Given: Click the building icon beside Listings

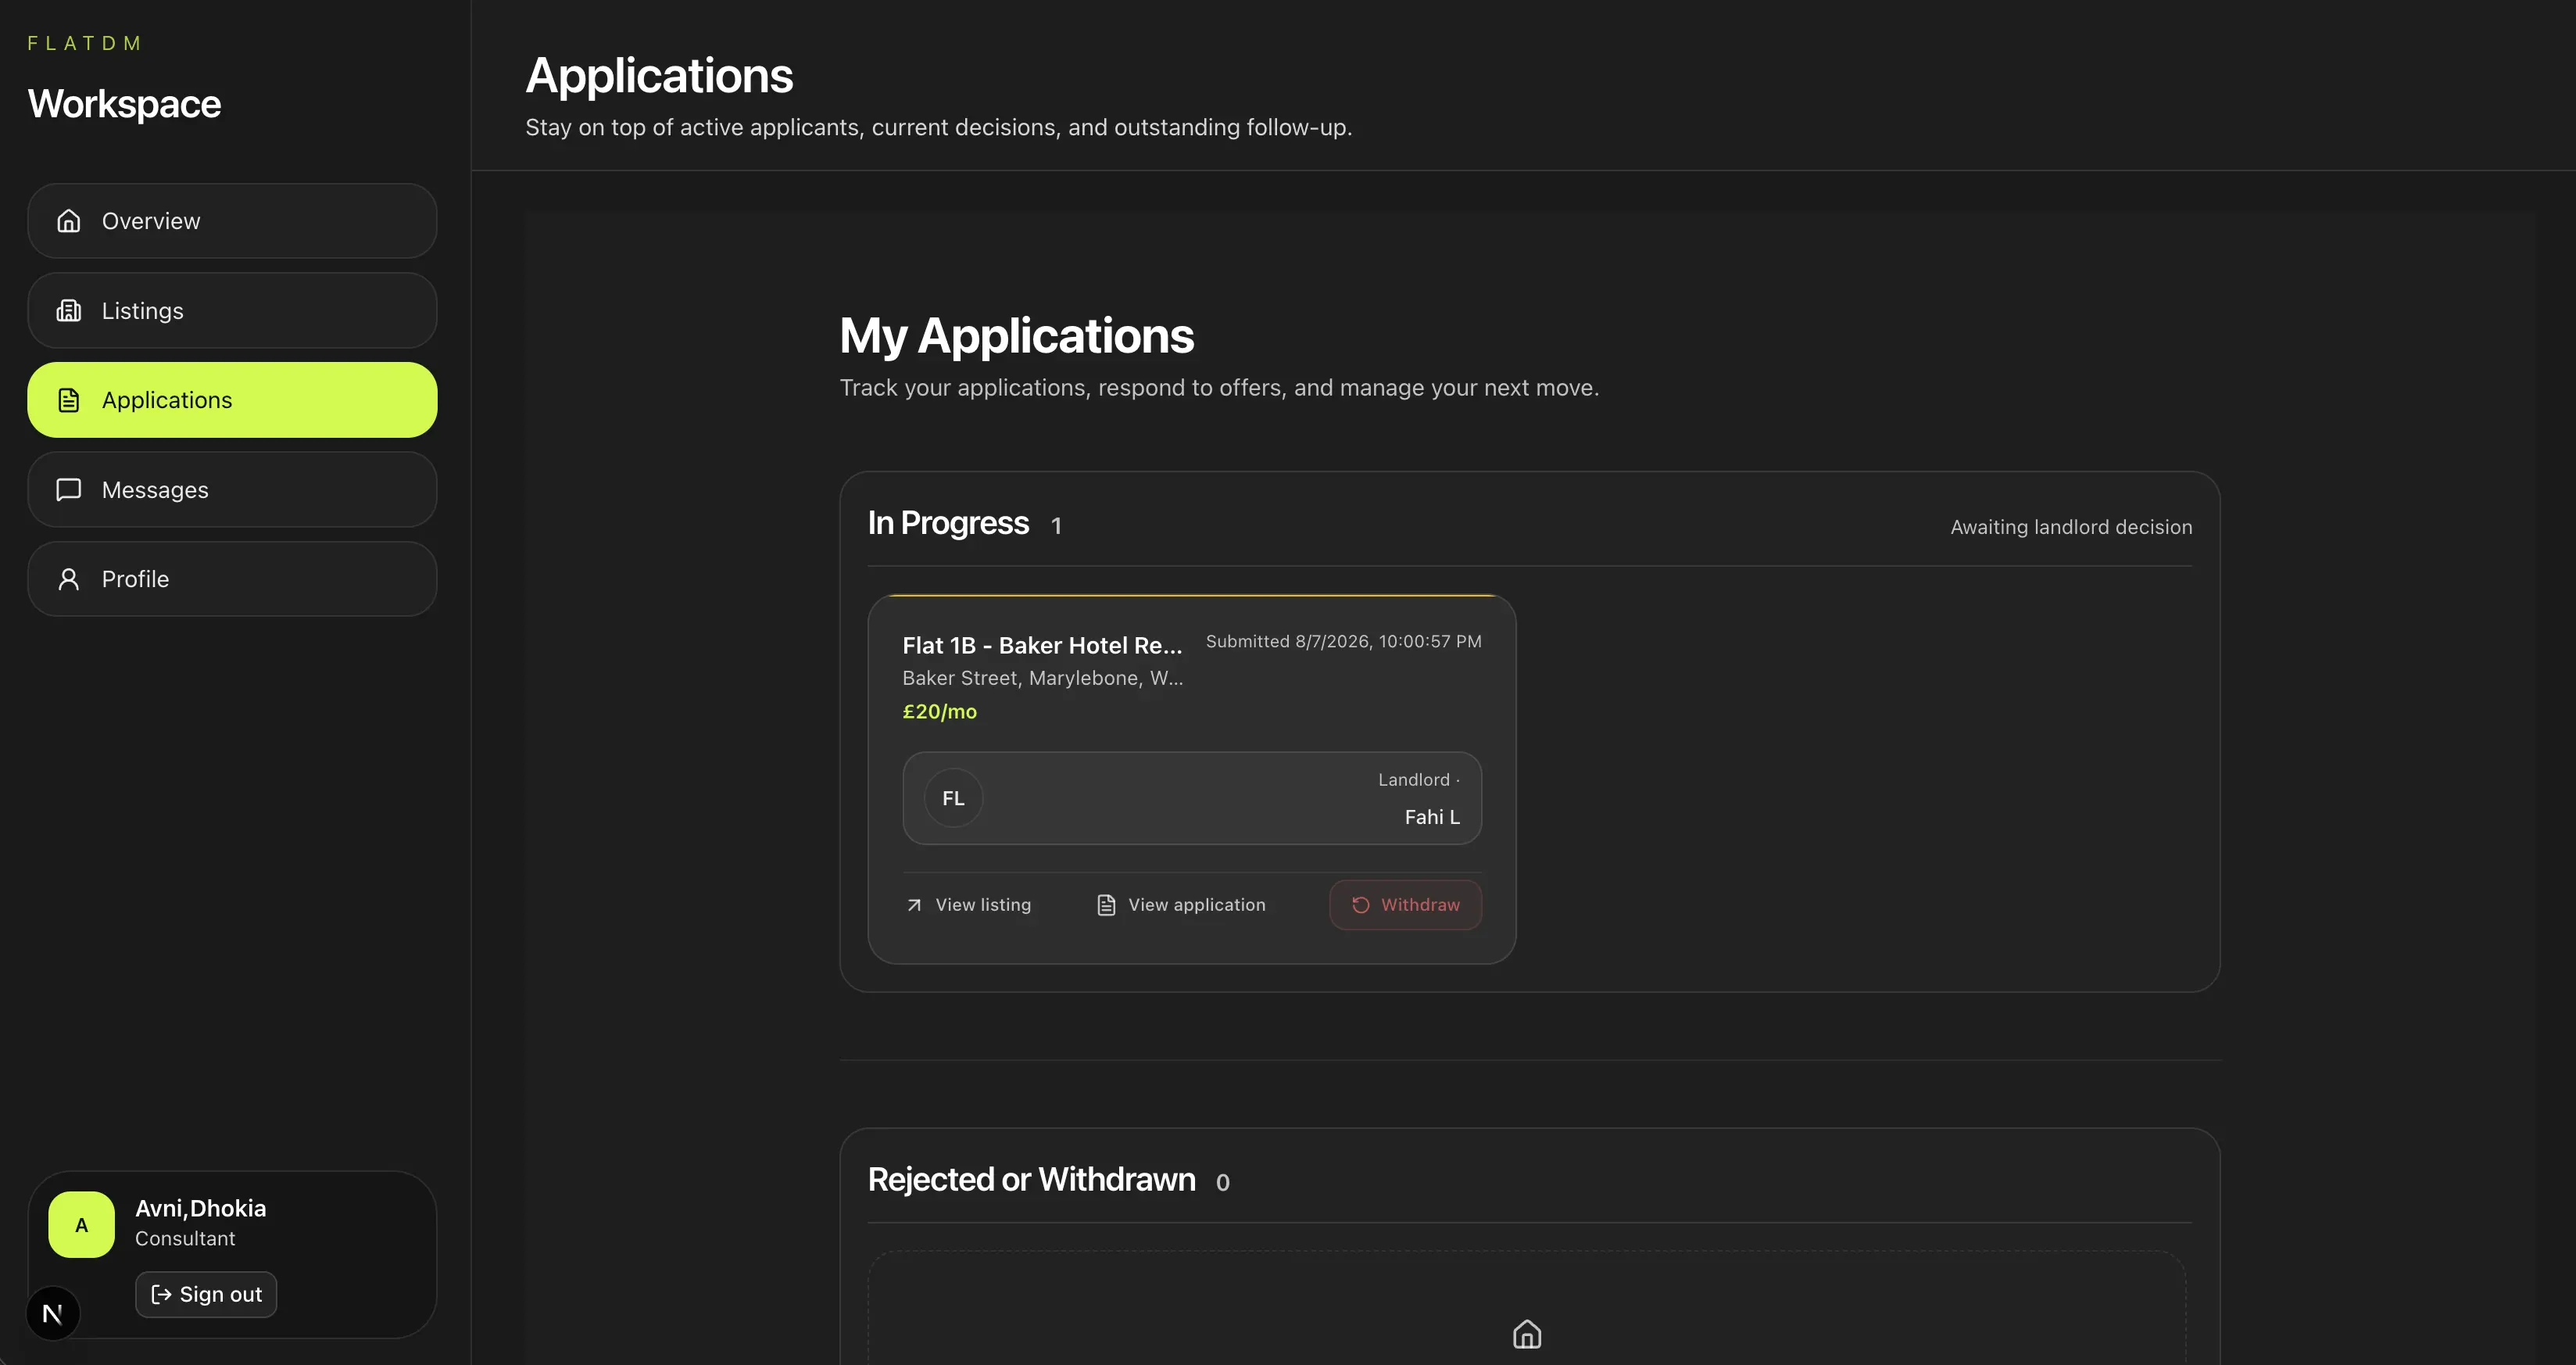Looking at the screenshot, I should [69, 310].
